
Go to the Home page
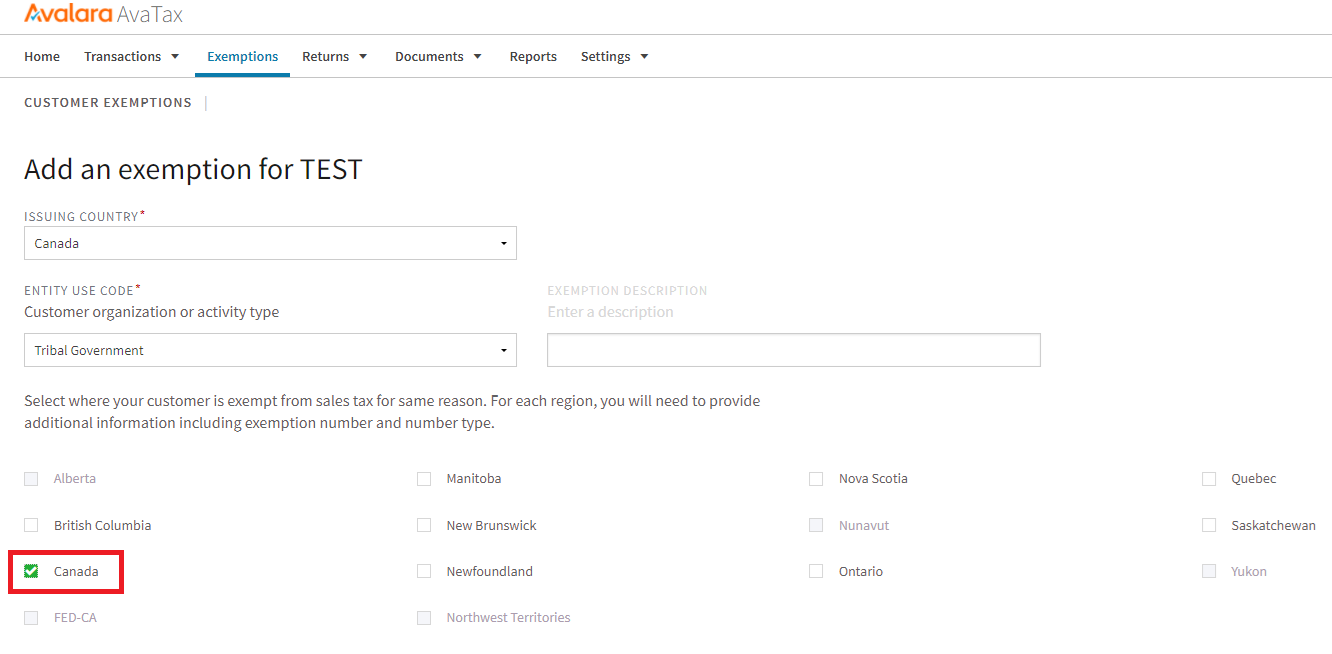(42, 57)
